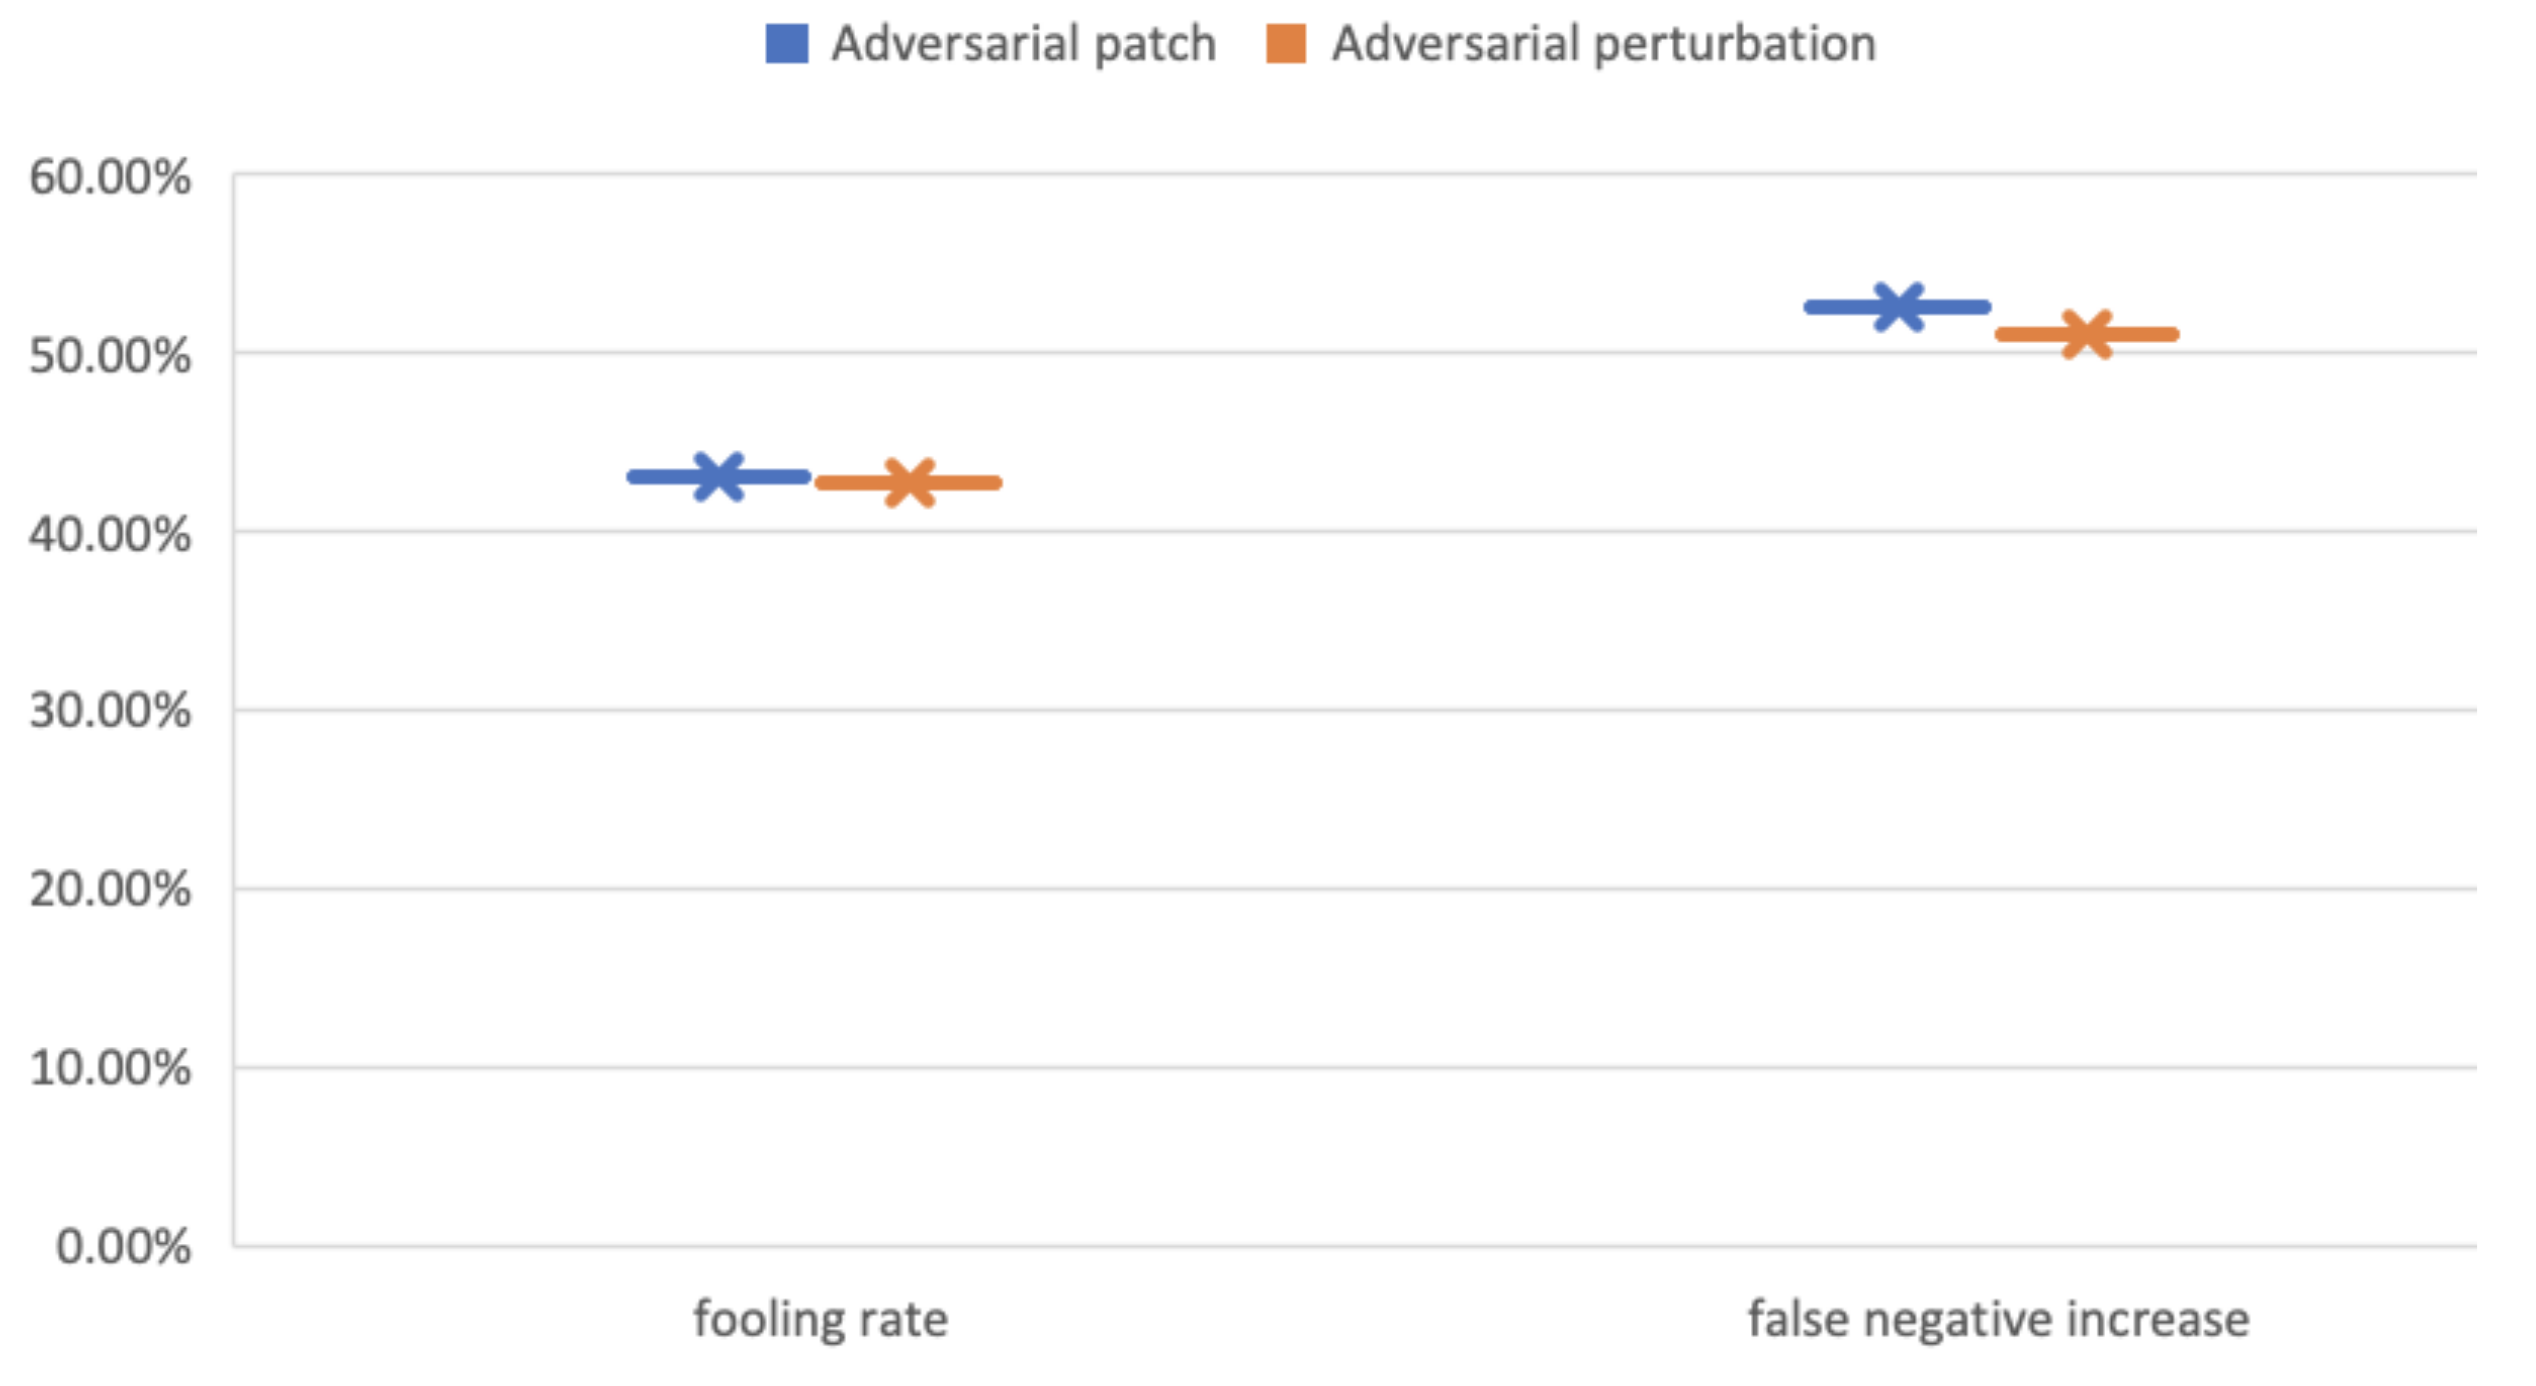Click the "fooling rate" x-axis label

(x=820, y=1319)
